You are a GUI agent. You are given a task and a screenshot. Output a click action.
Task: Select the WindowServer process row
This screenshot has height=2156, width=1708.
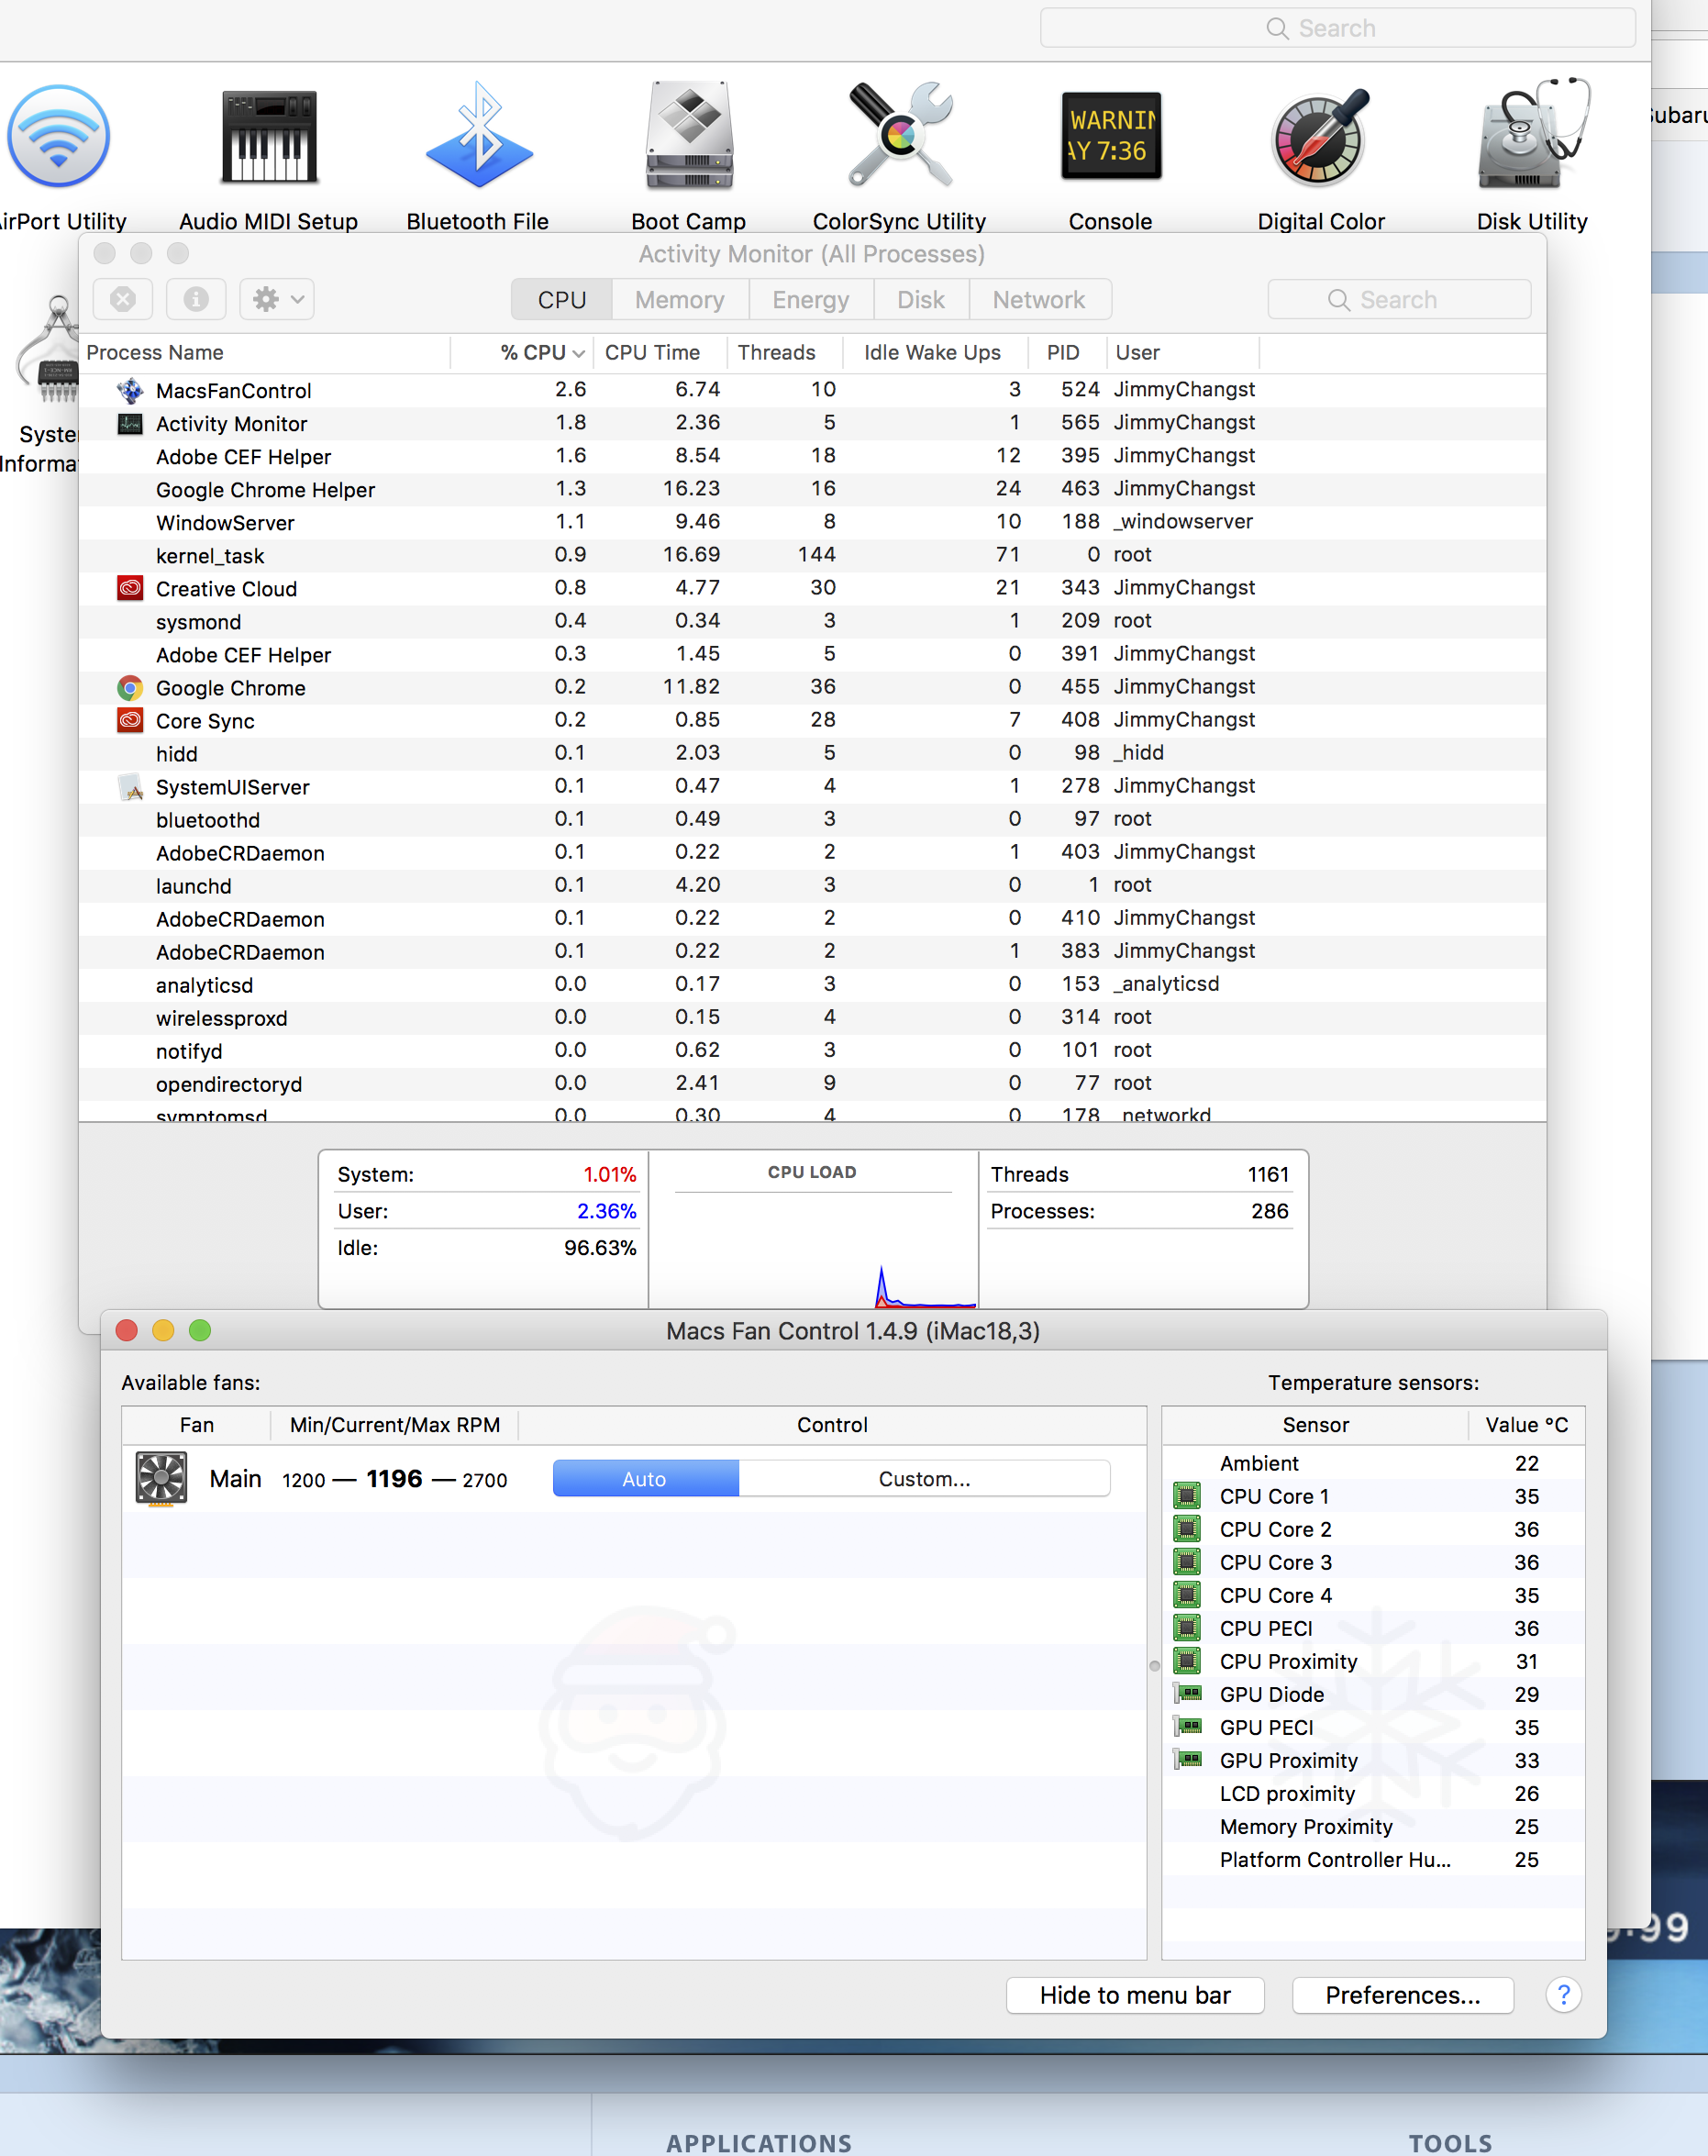pos(812,522)
